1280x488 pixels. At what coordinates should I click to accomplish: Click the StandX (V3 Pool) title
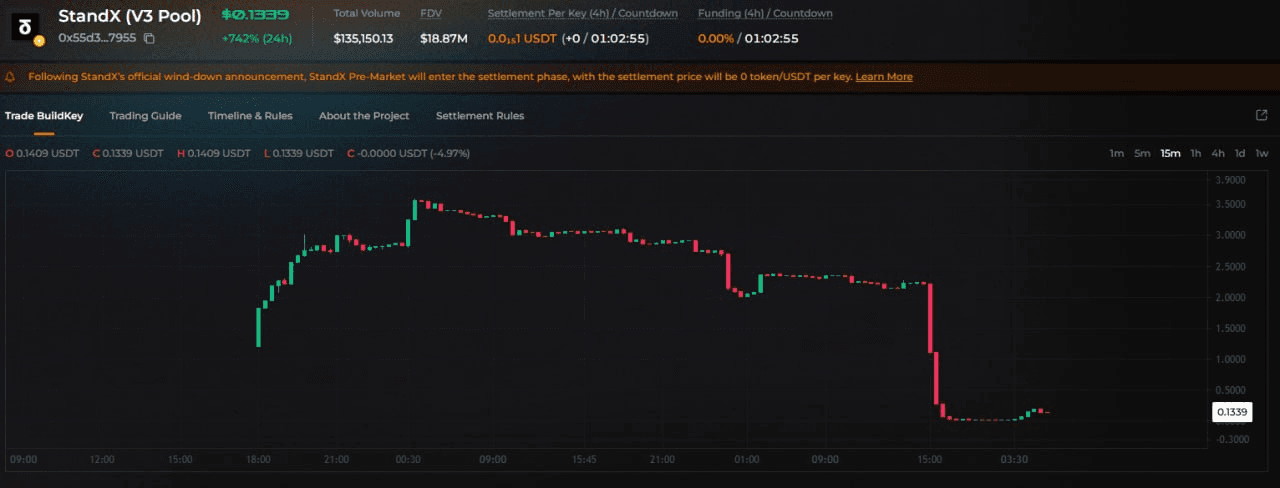tap(130, 16)
